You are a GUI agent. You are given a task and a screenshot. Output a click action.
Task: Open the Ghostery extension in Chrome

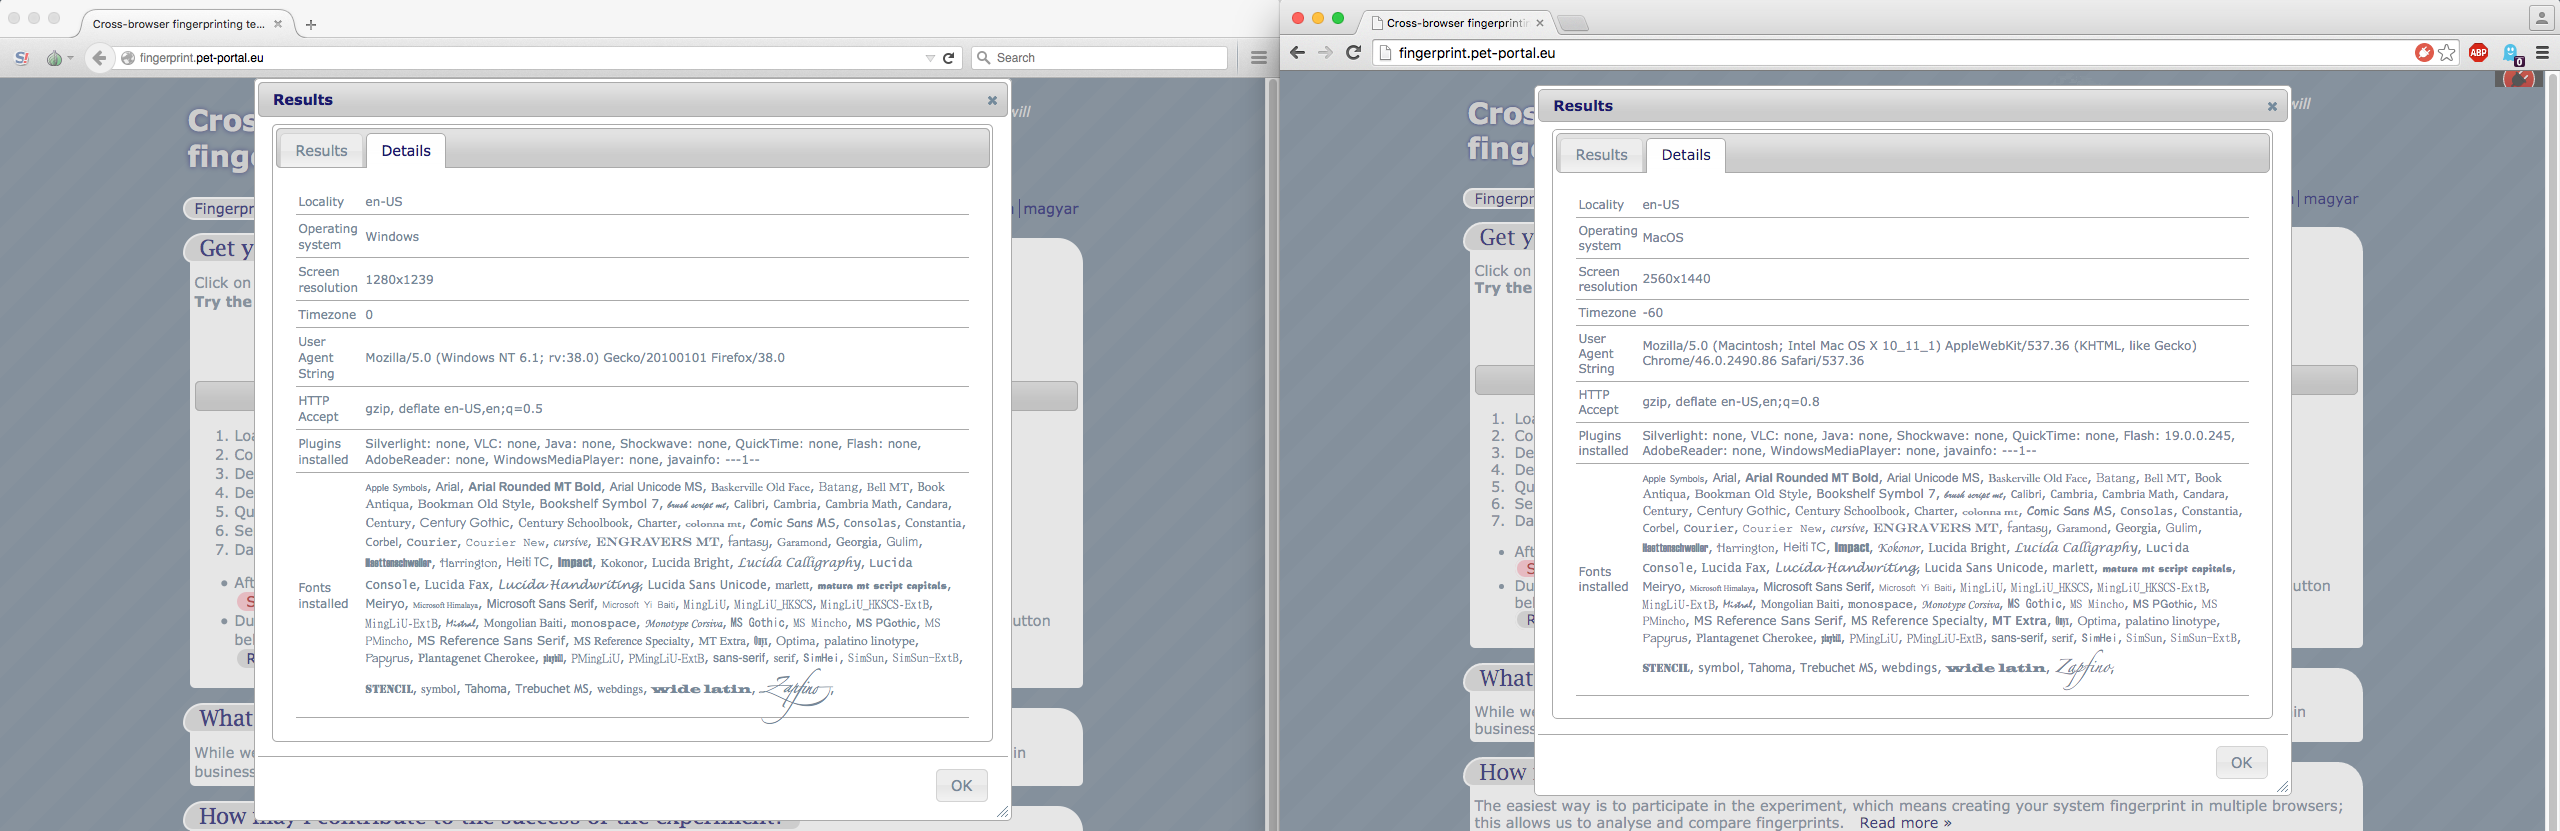pos(2511,54)
